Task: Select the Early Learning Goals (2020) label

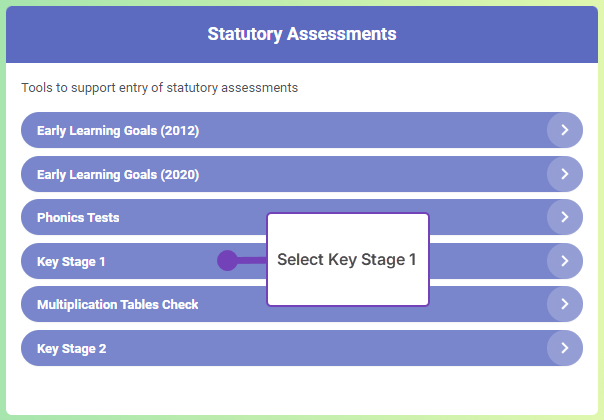Action: 118,174
